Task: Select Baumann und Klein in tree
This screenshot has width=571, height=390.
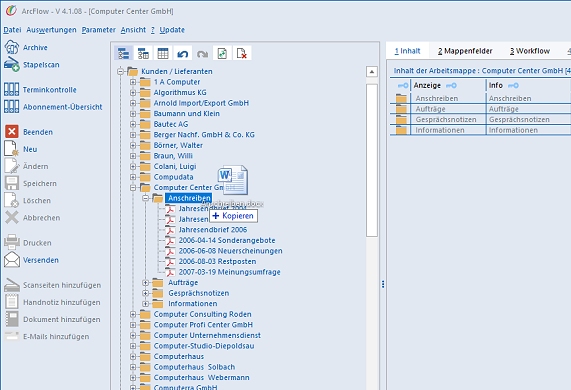Action: [186, 114]
